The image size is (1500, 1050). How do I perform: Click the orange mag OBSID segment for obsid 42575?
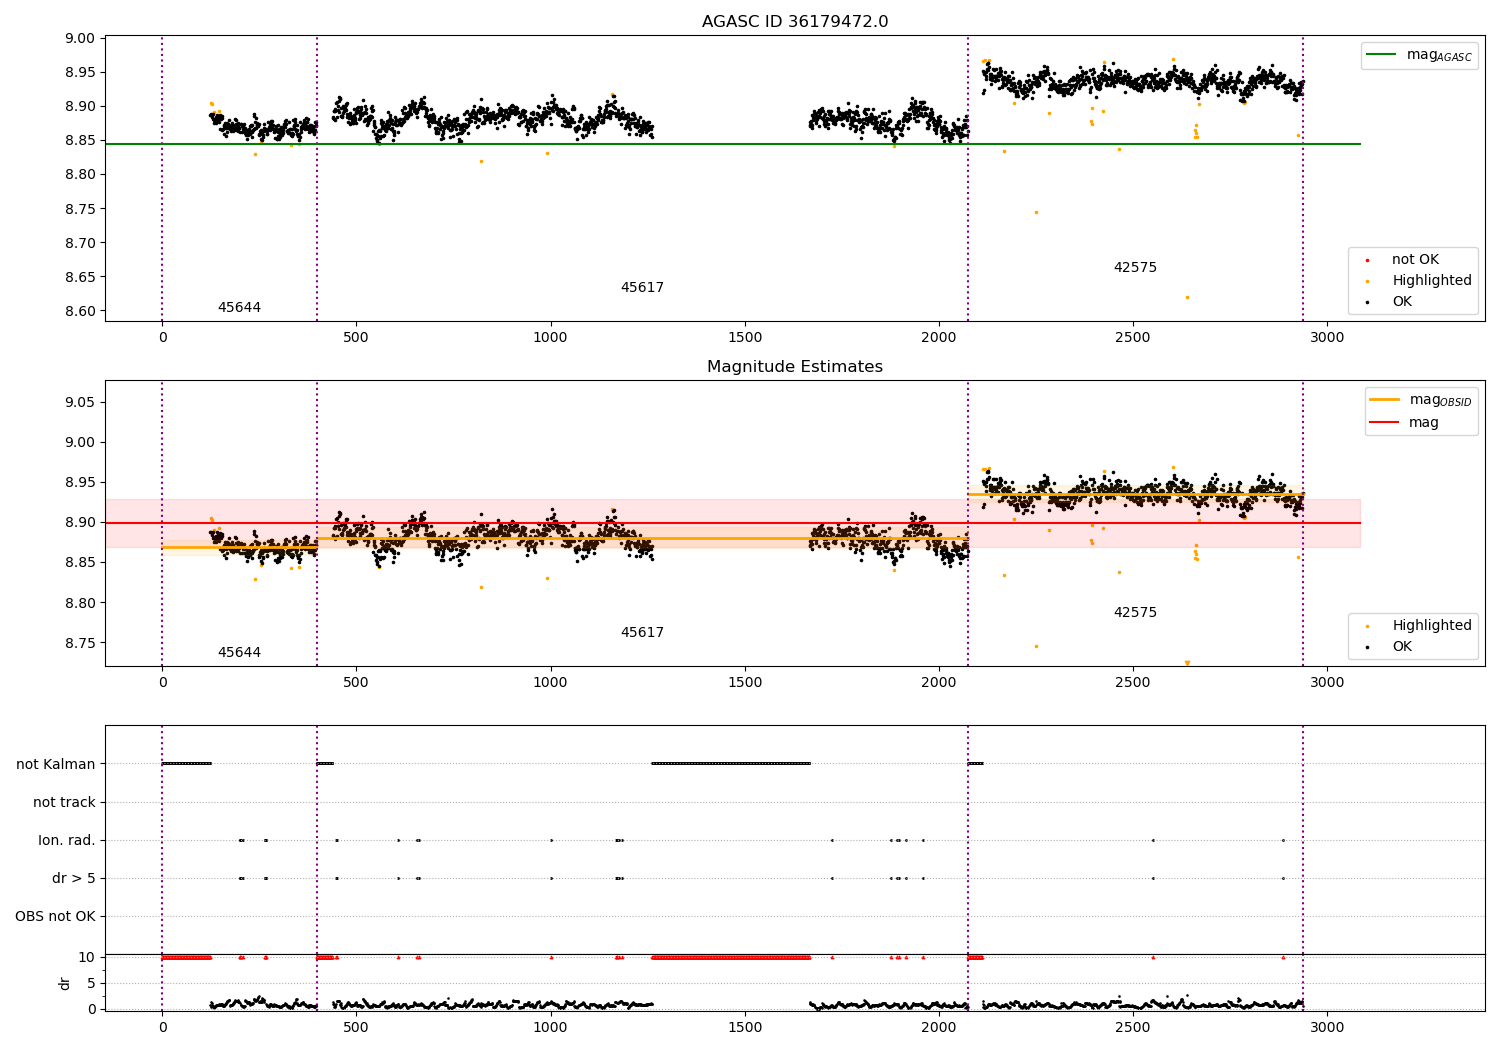coord(1135,494)
